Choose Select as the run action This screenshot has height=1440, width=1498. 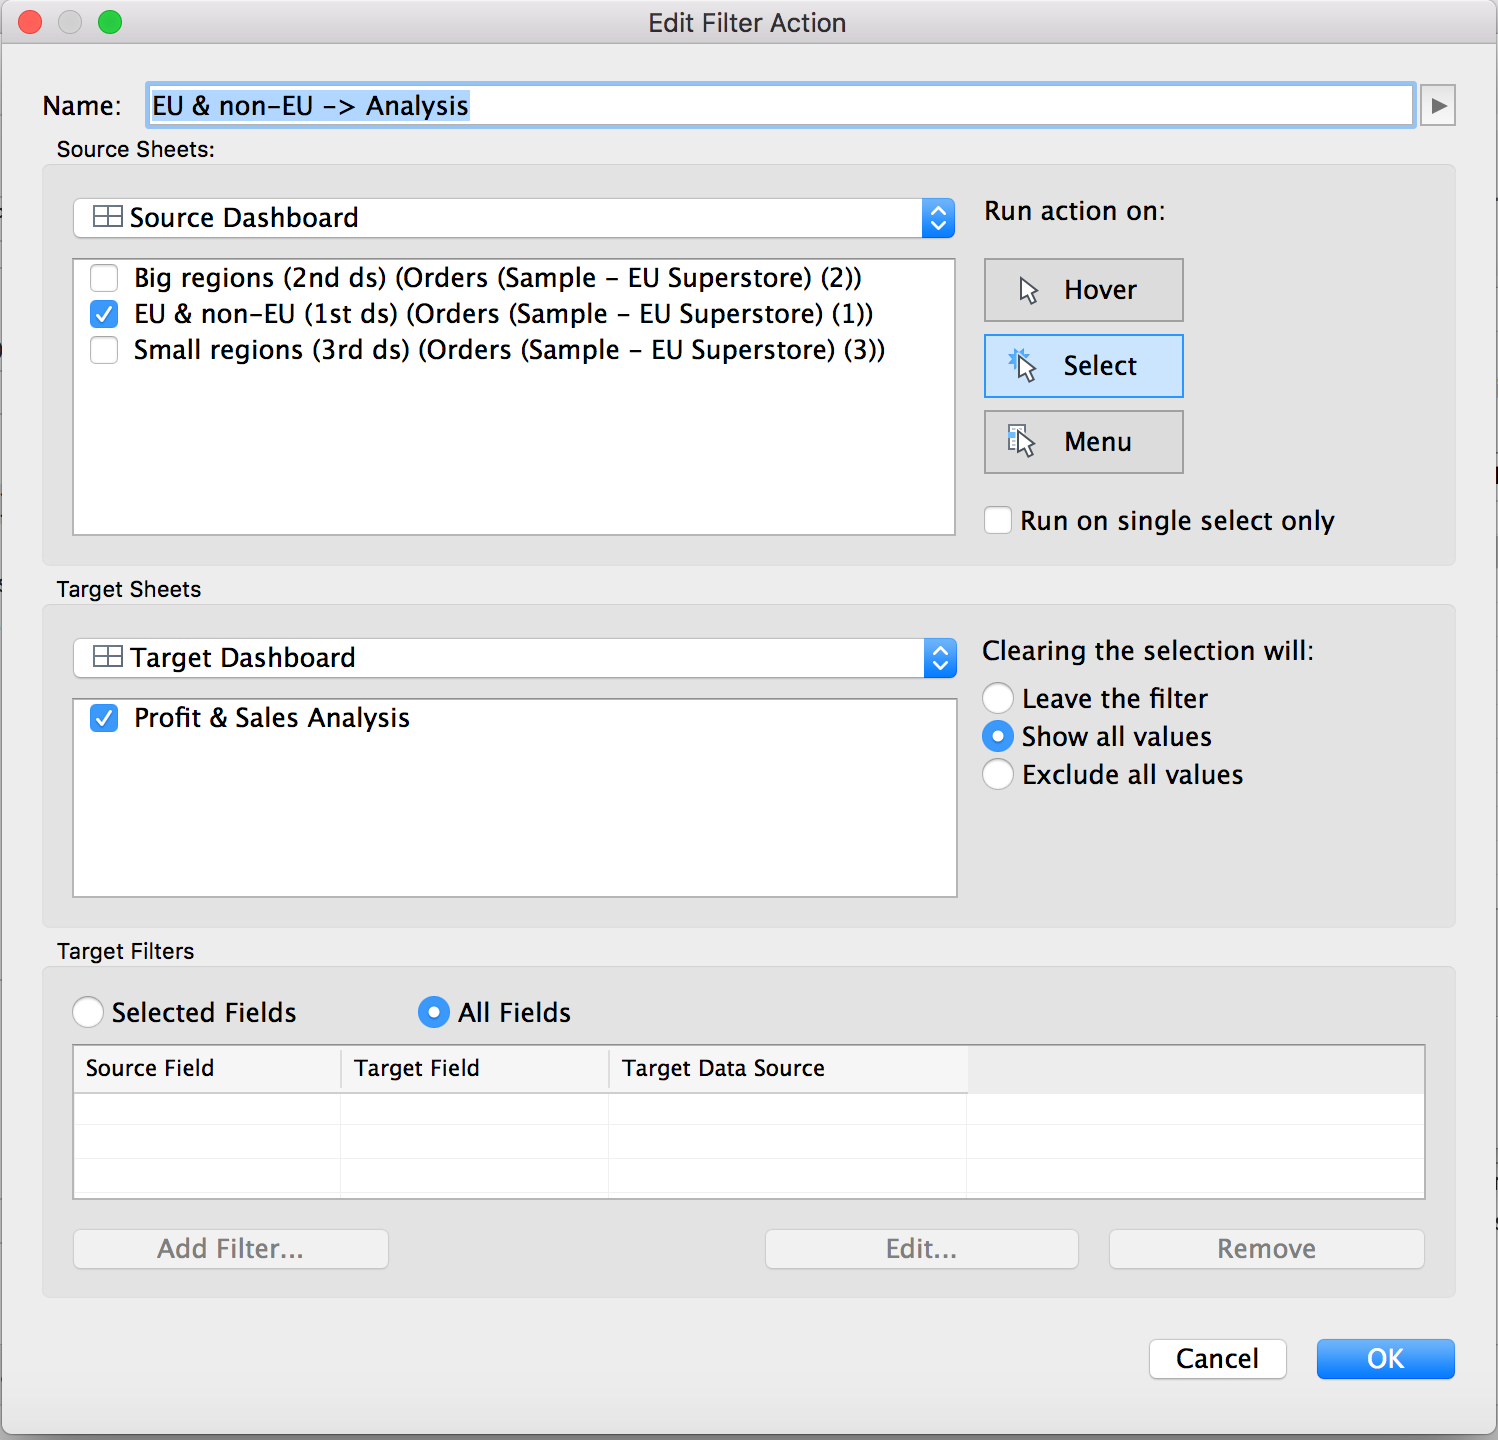(x=1083, y=366)
